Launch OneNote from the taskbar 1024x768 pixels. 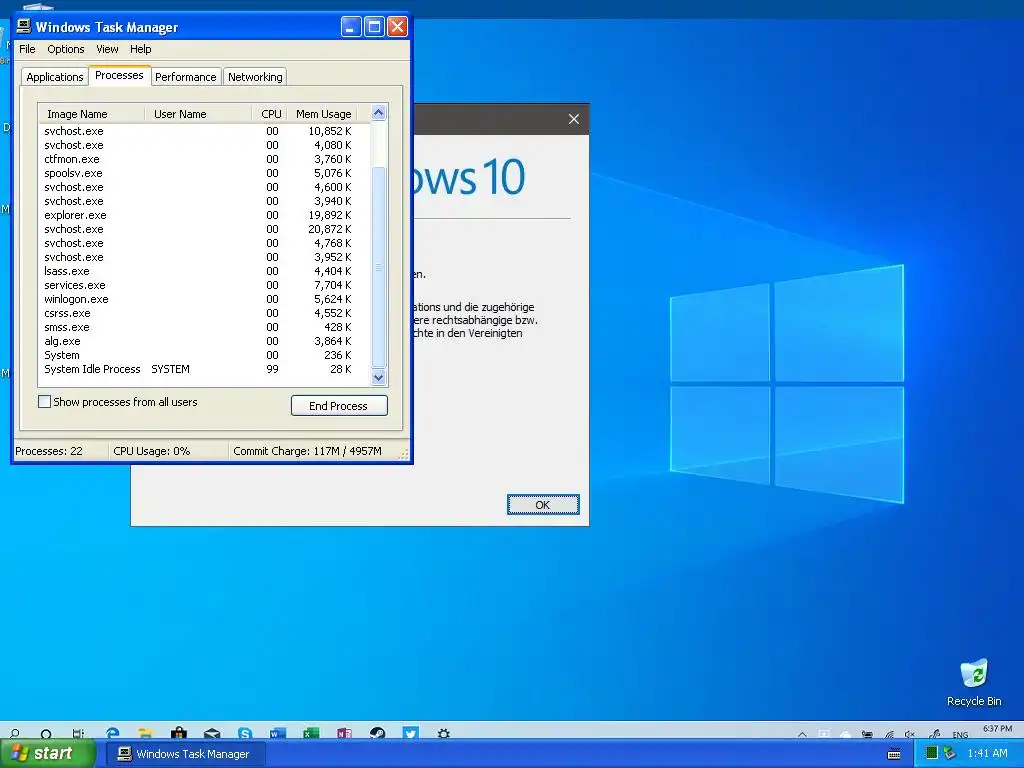(x=344, y=733)
